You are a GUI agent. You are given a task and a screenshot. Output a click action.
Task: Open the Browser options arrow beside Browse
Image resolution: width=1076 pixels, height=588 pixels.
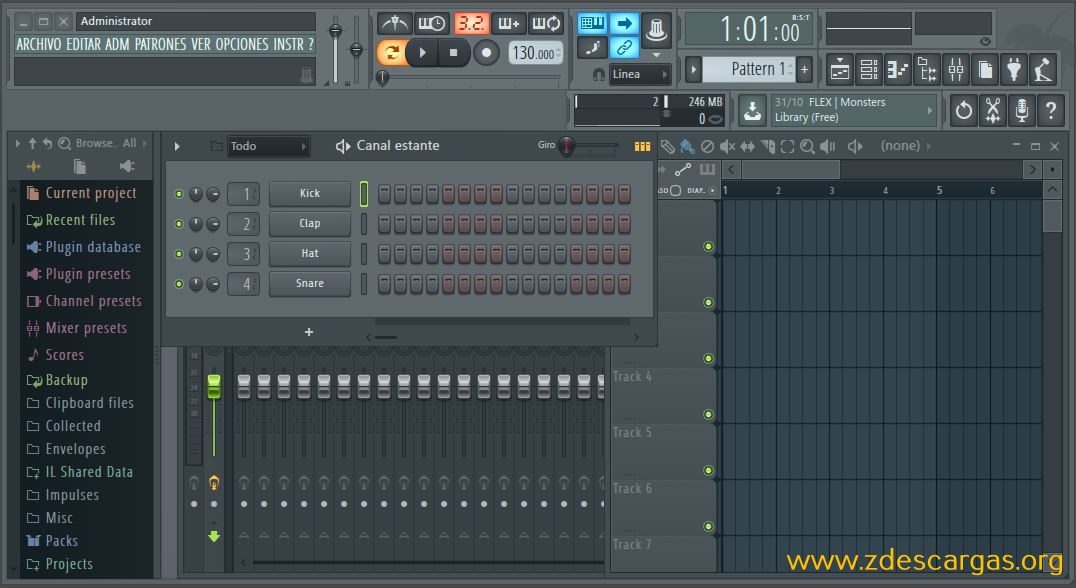(x=17, y=143)
